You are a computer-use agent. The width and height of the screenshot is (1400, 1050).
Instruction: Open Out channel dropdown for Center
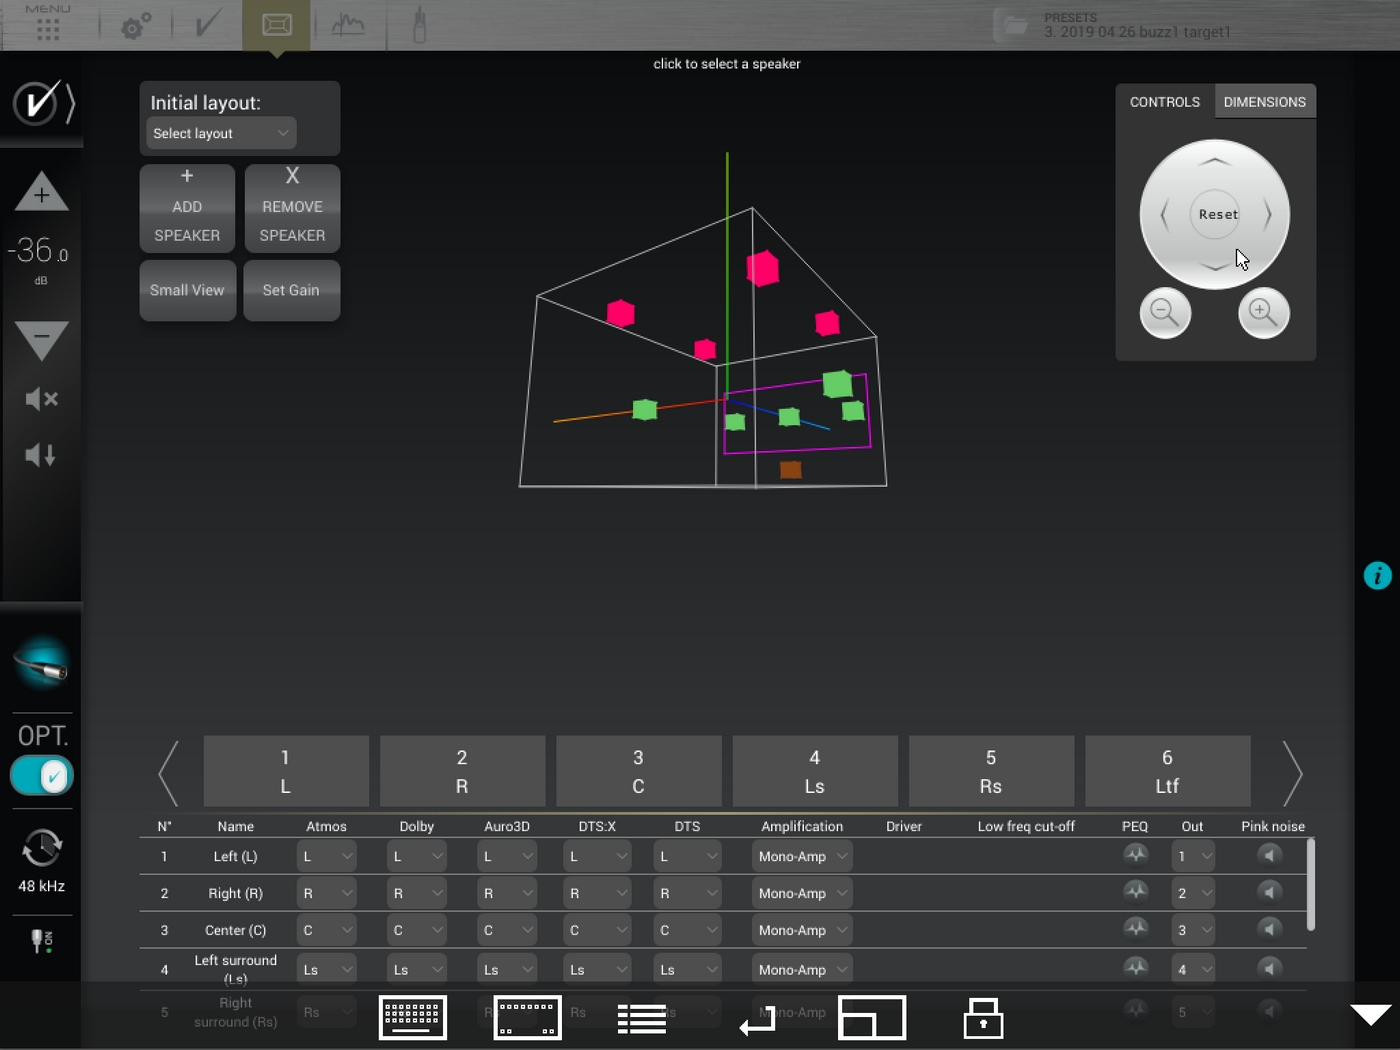(x=1192, y=930)
